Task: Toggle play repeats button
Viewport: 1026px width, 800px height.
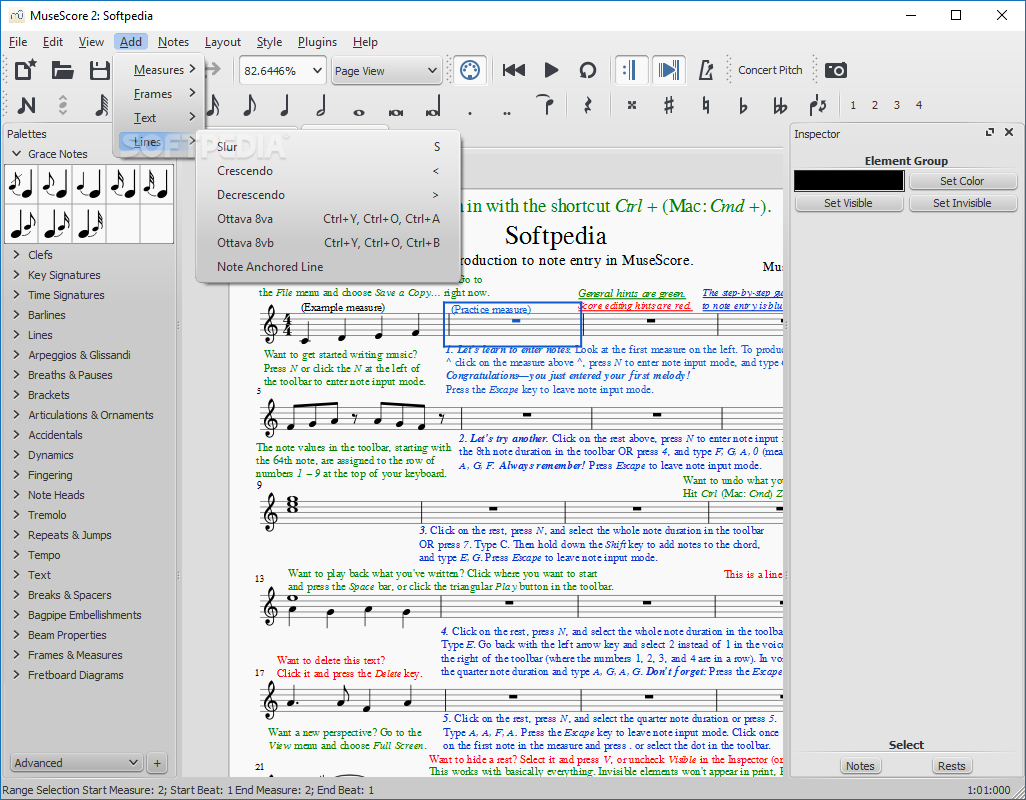Action: (x=631, y=70)
